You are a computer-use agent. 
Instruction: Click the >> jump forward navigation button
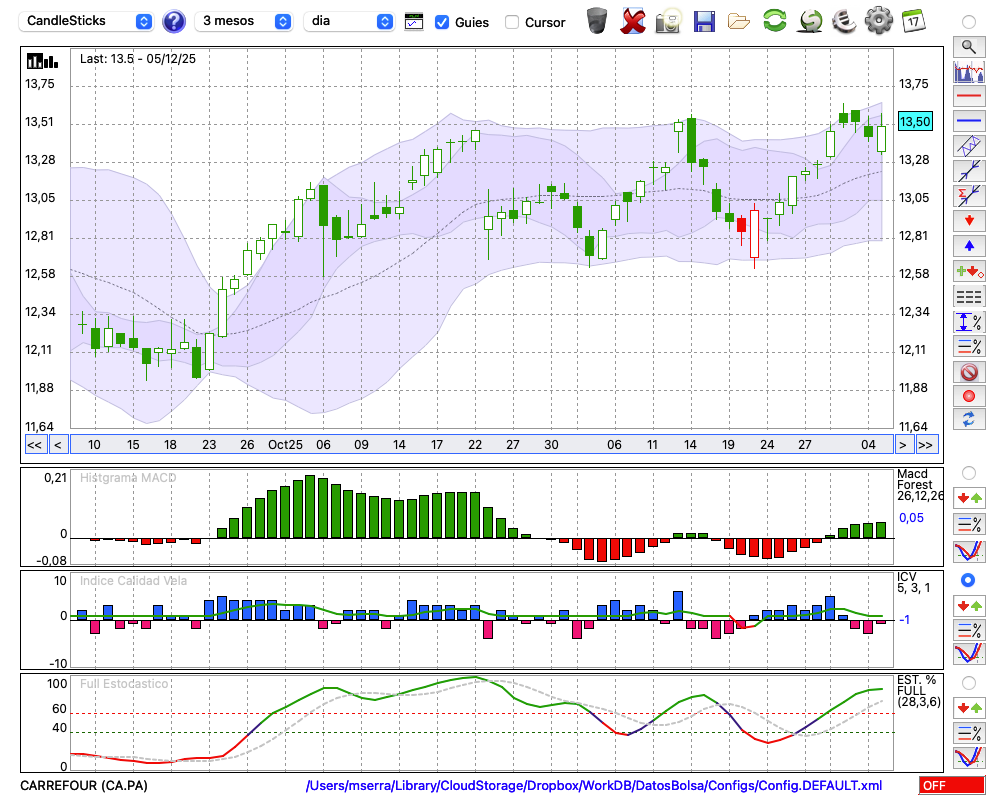927,445
